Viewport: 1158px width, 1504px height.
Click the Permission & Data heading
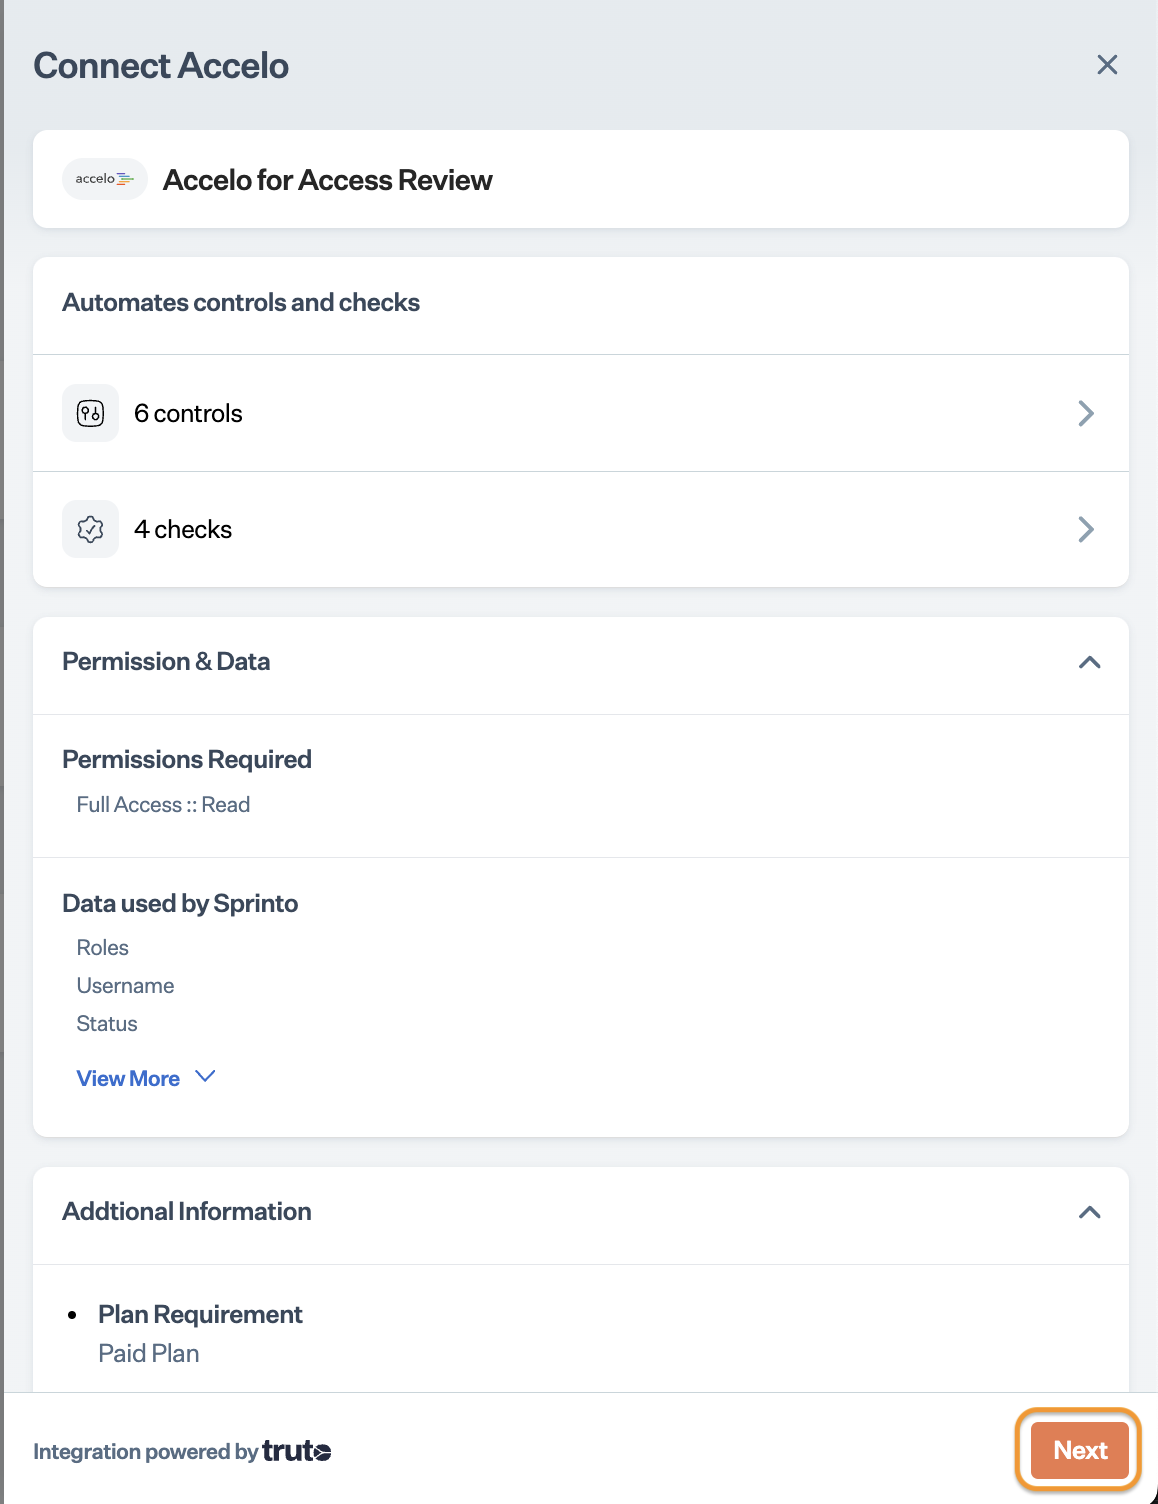pos(166,661)
